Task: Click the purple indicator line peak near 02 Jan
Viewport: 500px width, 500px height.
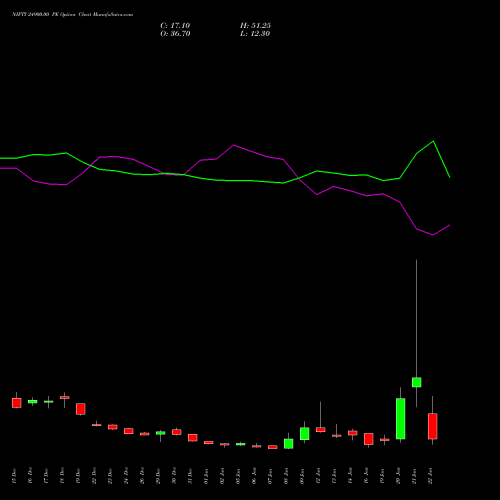Action: point(233,145)
